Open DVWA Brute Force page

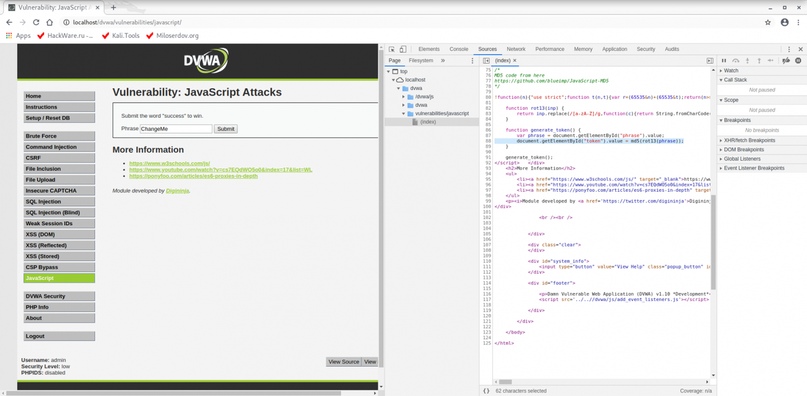[59, 136]
